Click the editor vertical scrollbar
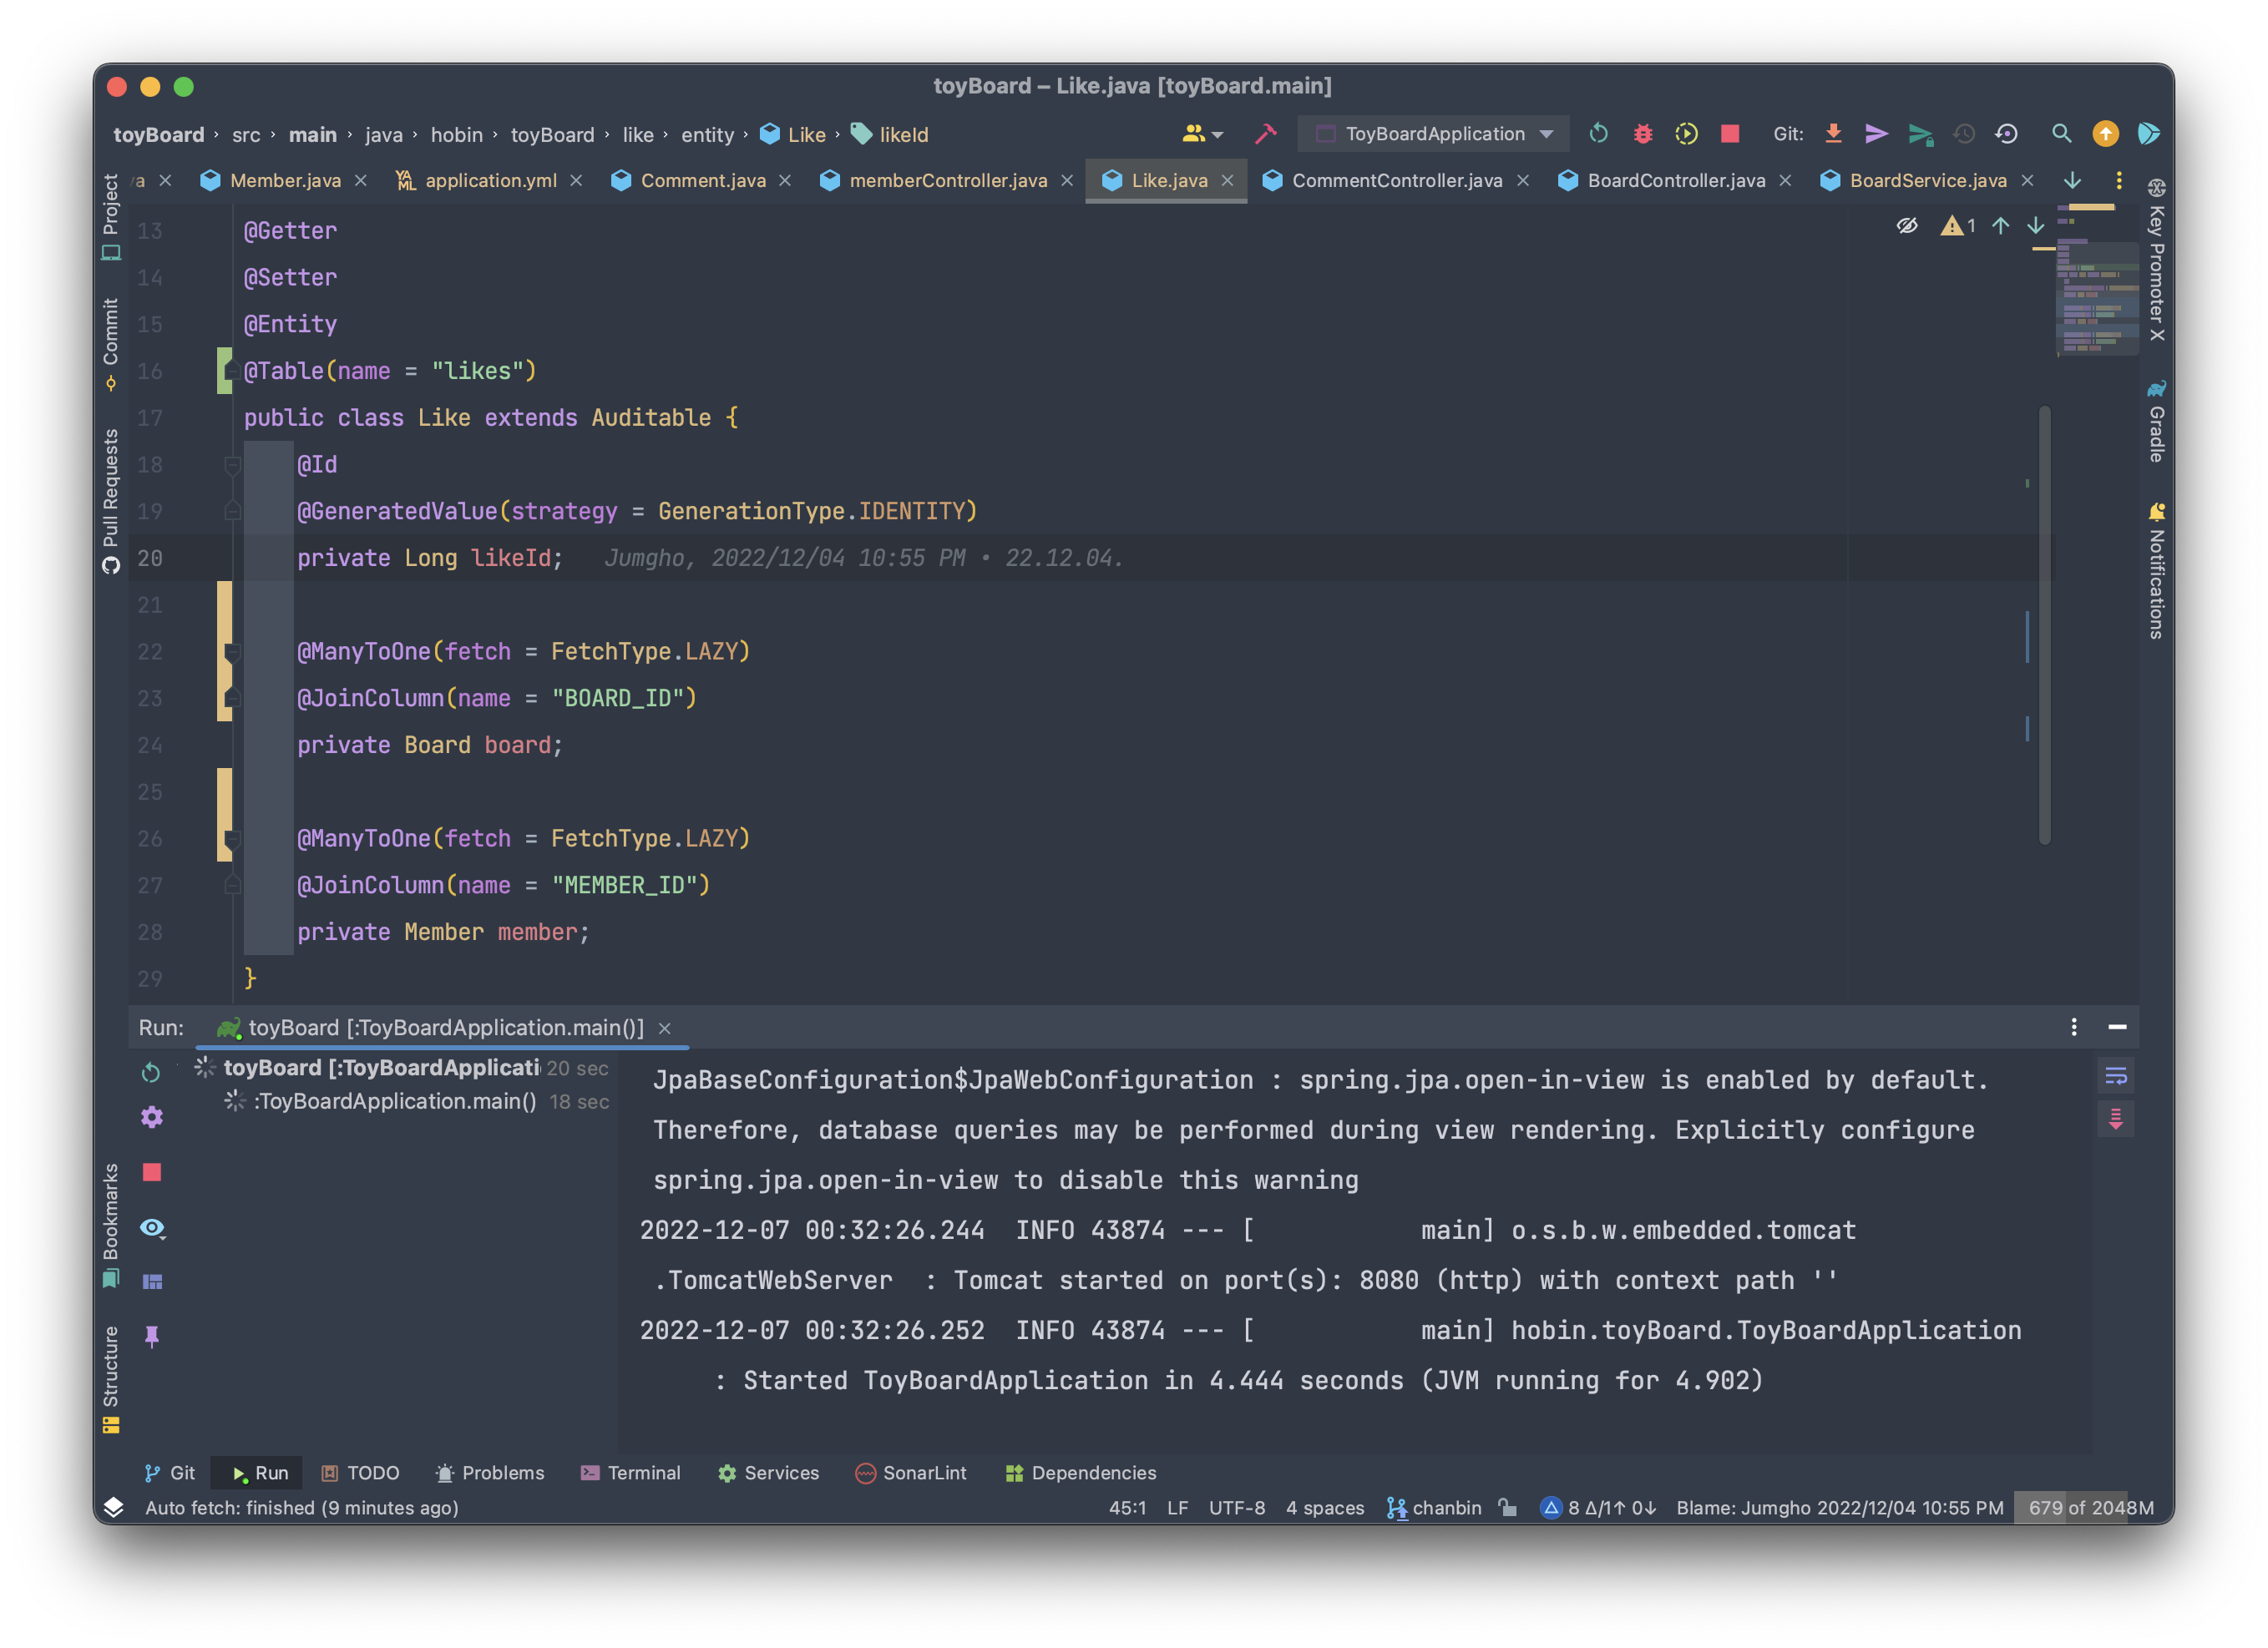This screenshot has width=2268, height=1648. pos(2044,625)
